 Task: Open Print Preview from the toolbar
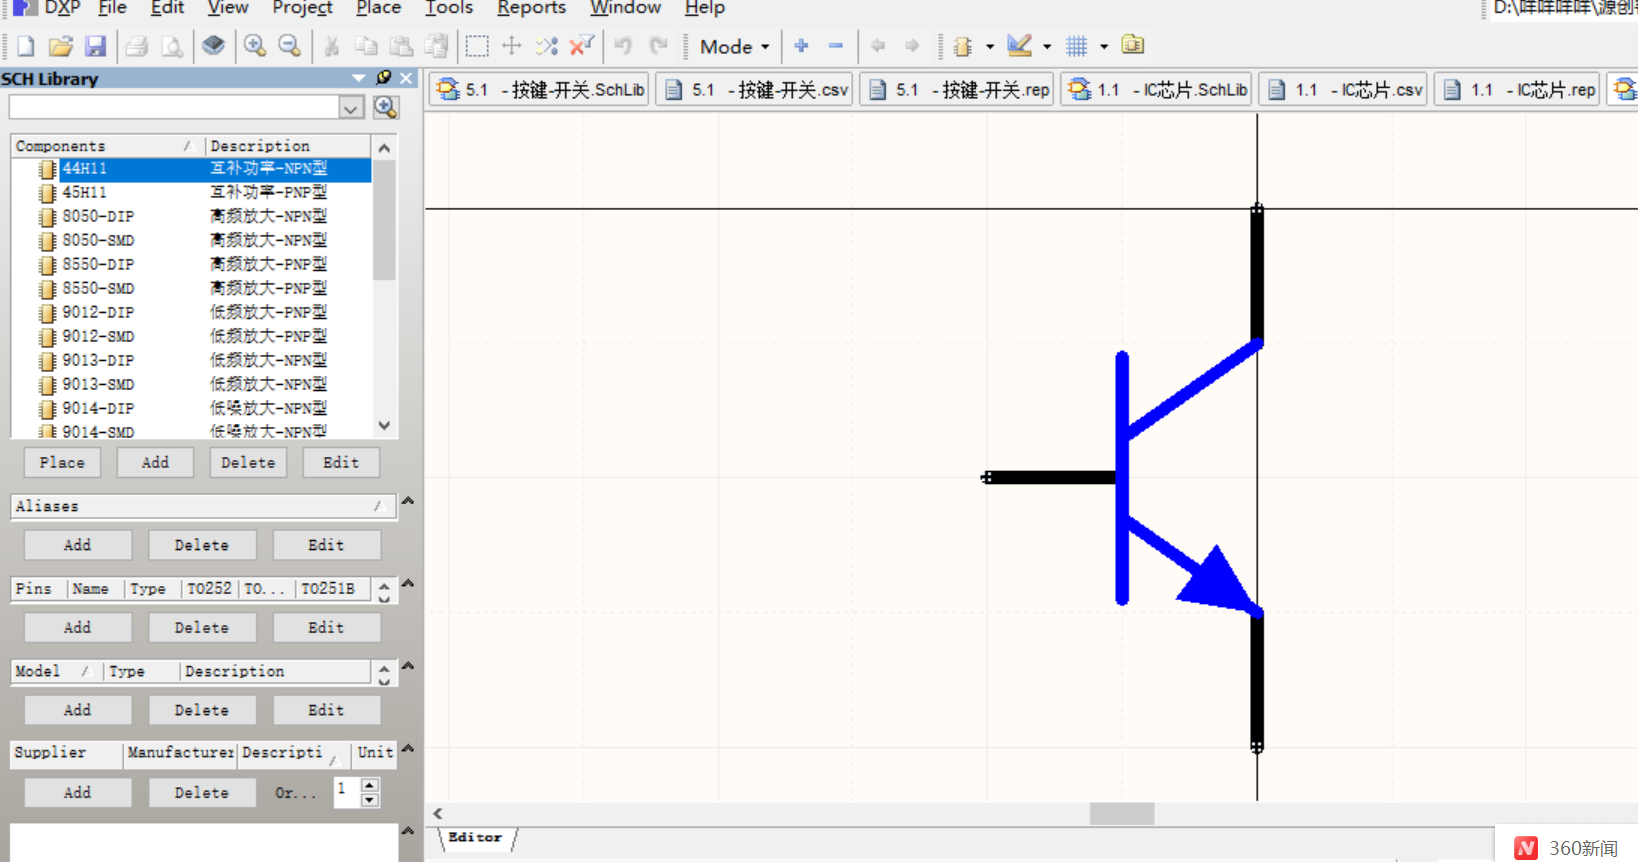click(x=172, y=46)
